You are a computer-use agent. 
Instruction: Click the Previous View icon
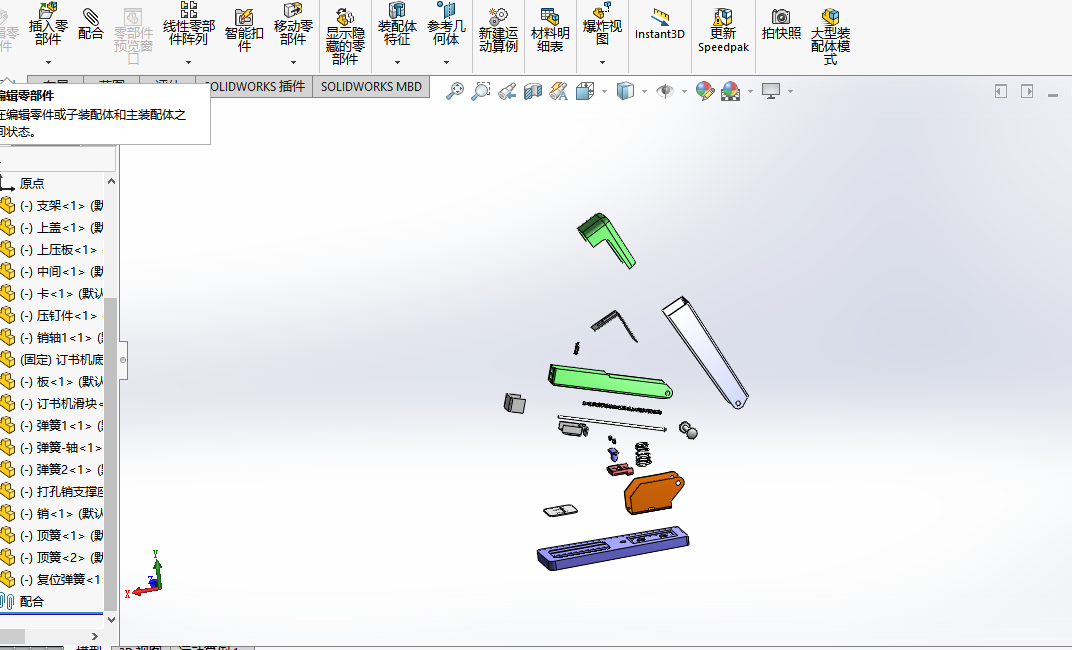pyautogui.click(x=507, y=91)
